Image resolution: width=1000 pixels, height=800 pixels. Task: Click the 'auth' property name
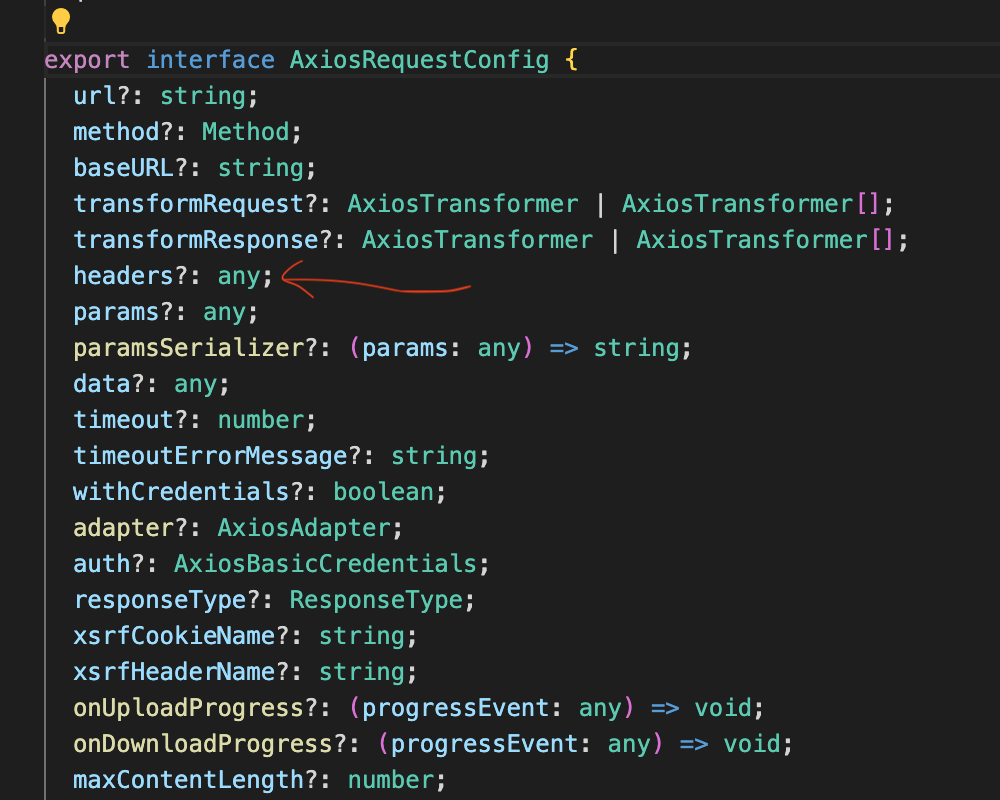102,564
